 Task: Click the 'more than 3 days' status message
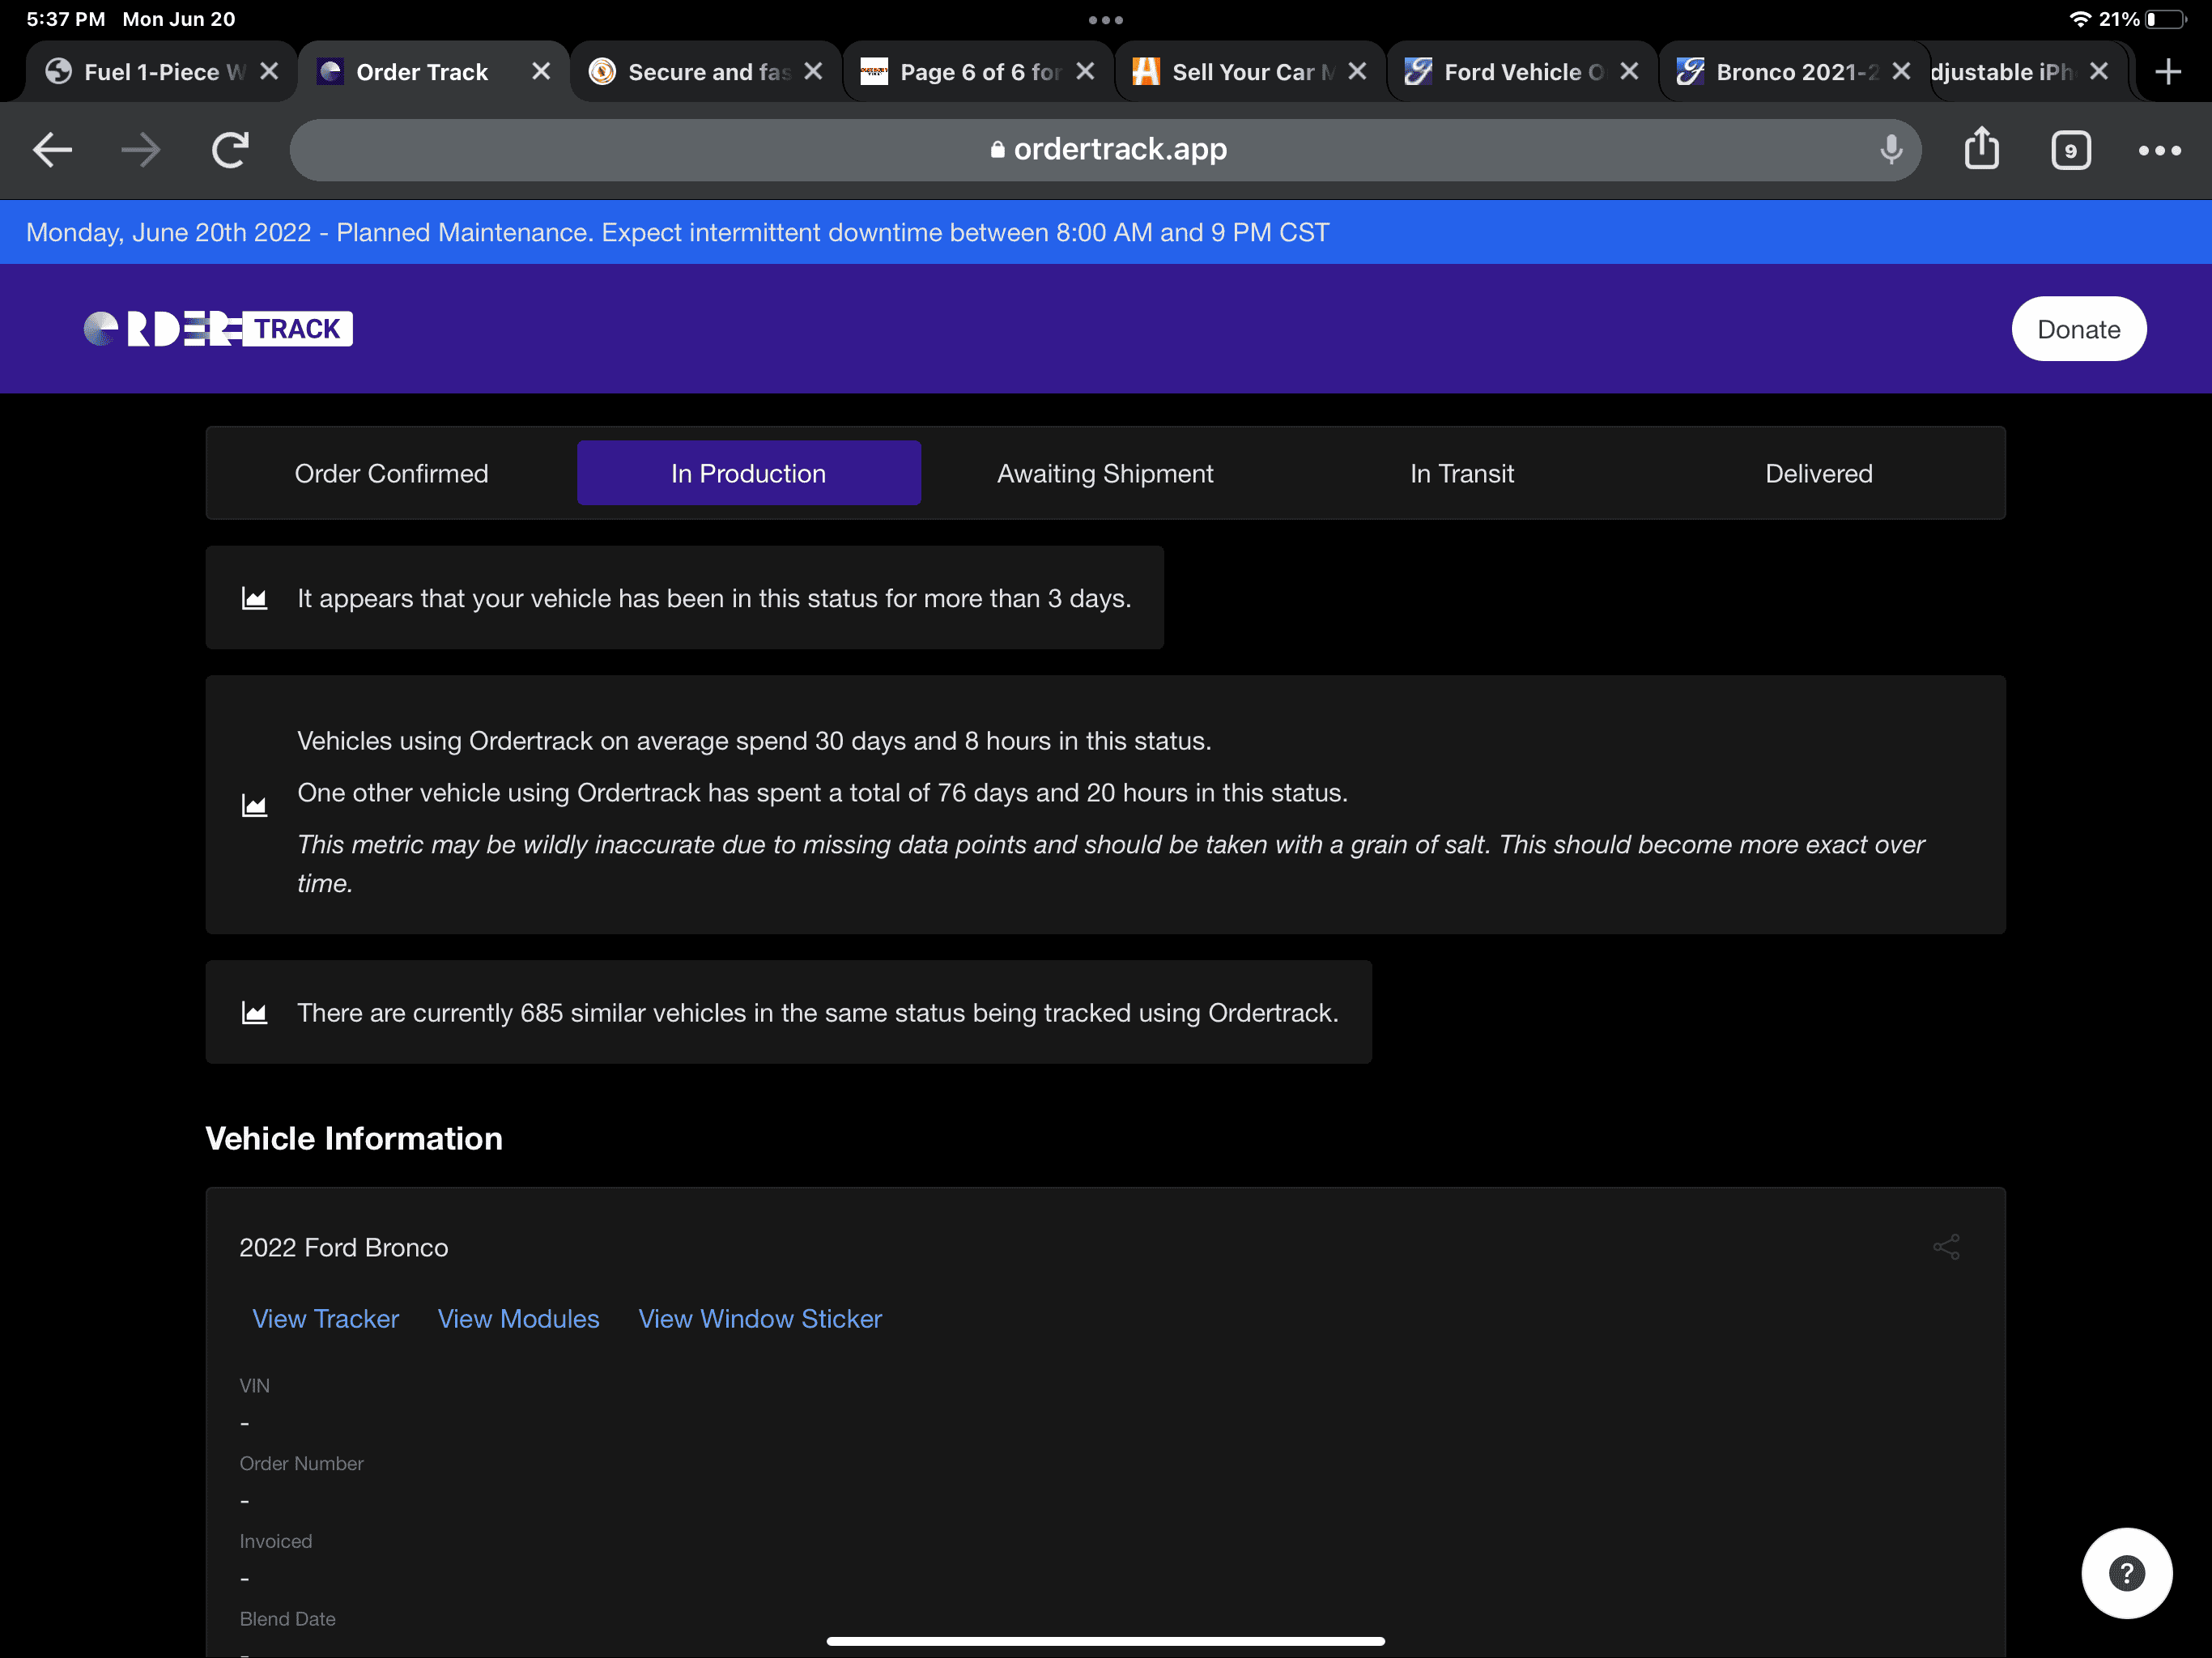[x=714, y=598]
